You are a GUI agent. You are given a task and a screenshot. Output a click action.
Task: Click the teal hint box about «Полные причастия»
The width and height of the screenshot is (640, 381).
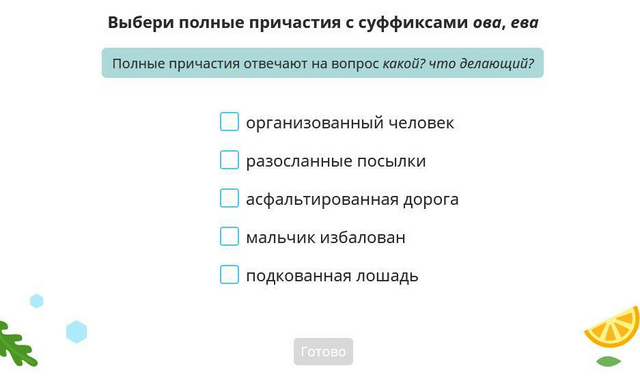(x=322, y=63)
